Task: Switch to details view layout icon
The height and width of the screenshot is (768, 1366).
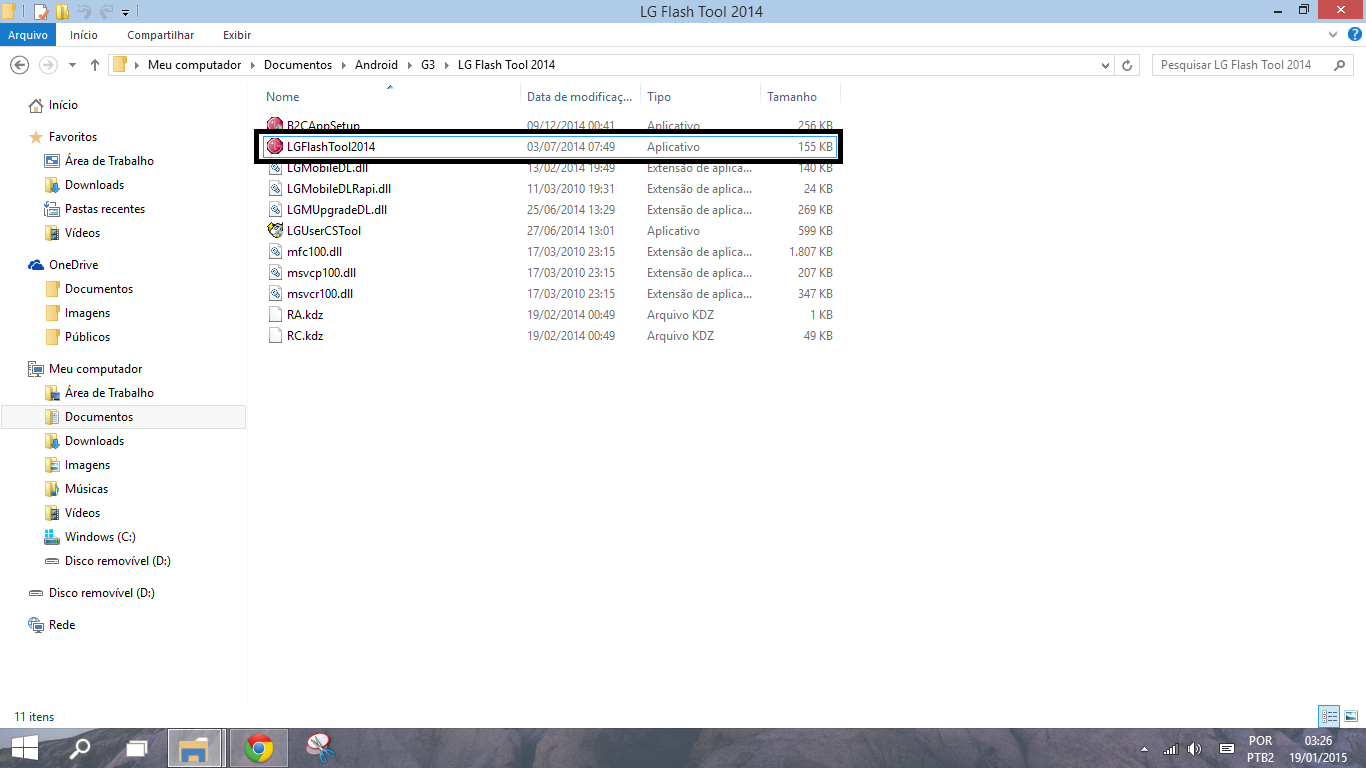Action: 1329,716
